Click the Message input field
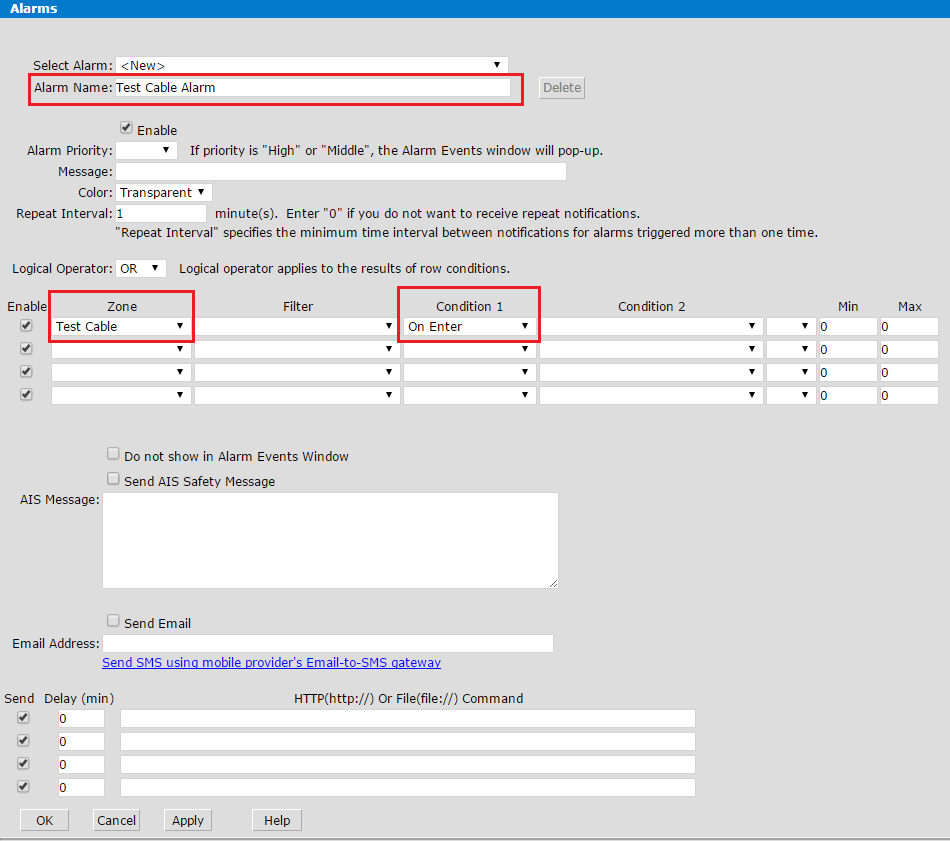This screenshot has height=841, width=950. [340, 172]
